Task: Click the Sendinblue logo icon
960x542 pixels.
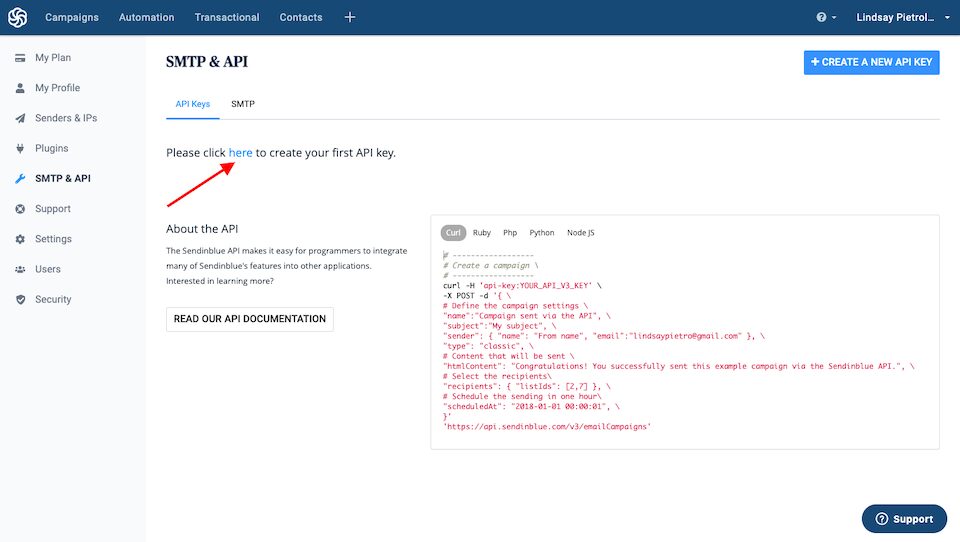Action: (x=18, y=17)
